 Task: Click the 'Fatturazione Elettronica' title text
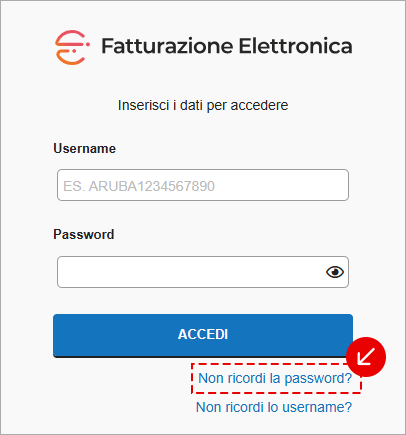pos(227,46)
